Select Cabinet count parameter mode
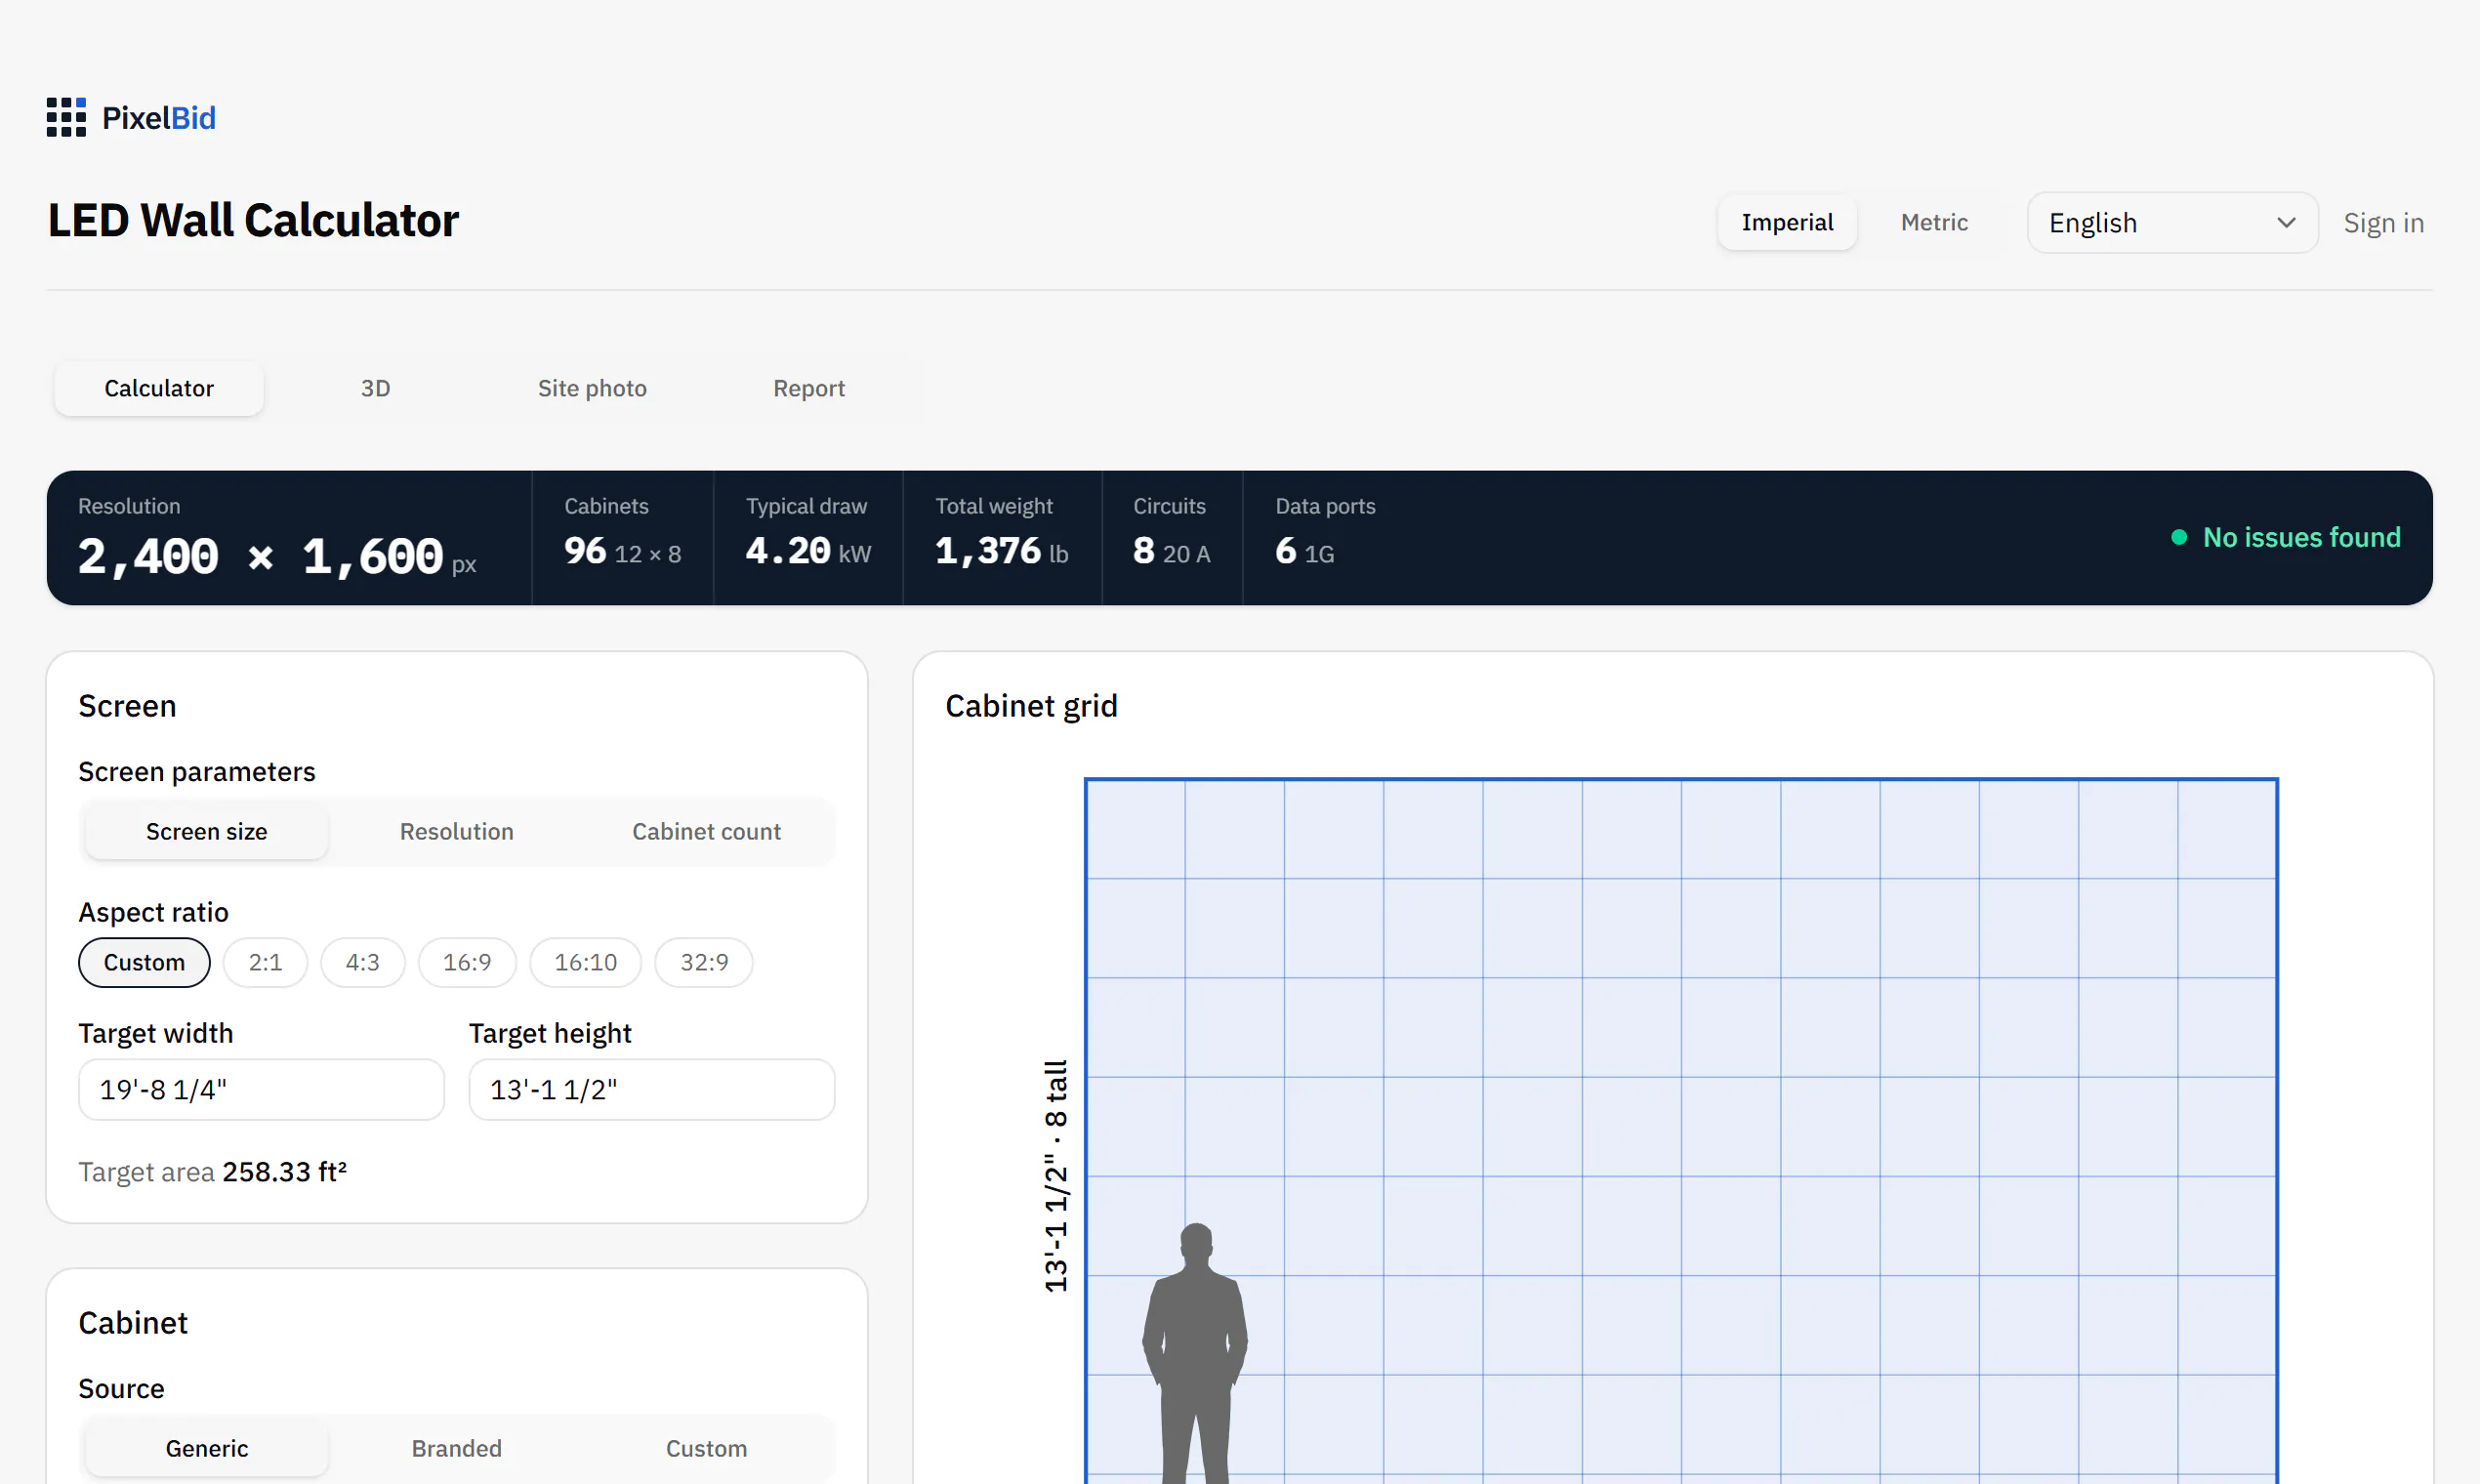The height and width of the screenshot is (1484, 2480). point(706,831)
